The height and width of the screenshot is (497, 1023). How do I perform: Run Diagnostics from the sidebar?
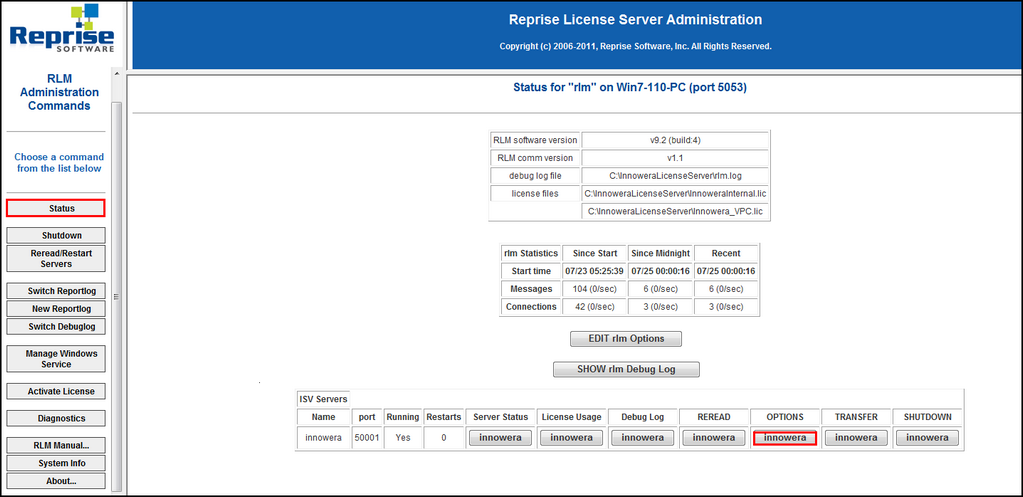[x=55, y=418]
